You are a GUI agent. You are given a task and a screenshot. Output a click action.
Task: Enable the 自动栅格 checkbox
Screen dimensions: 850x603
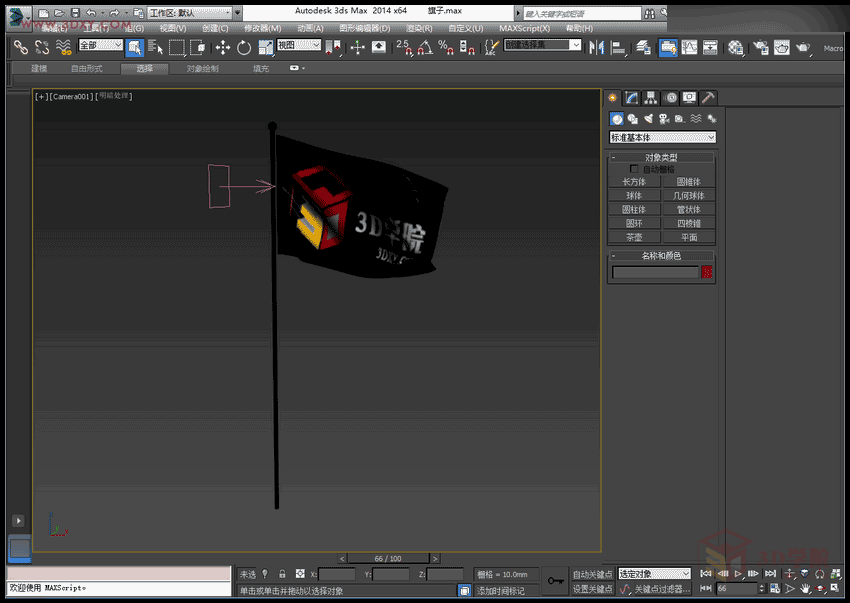coord(634,169)
